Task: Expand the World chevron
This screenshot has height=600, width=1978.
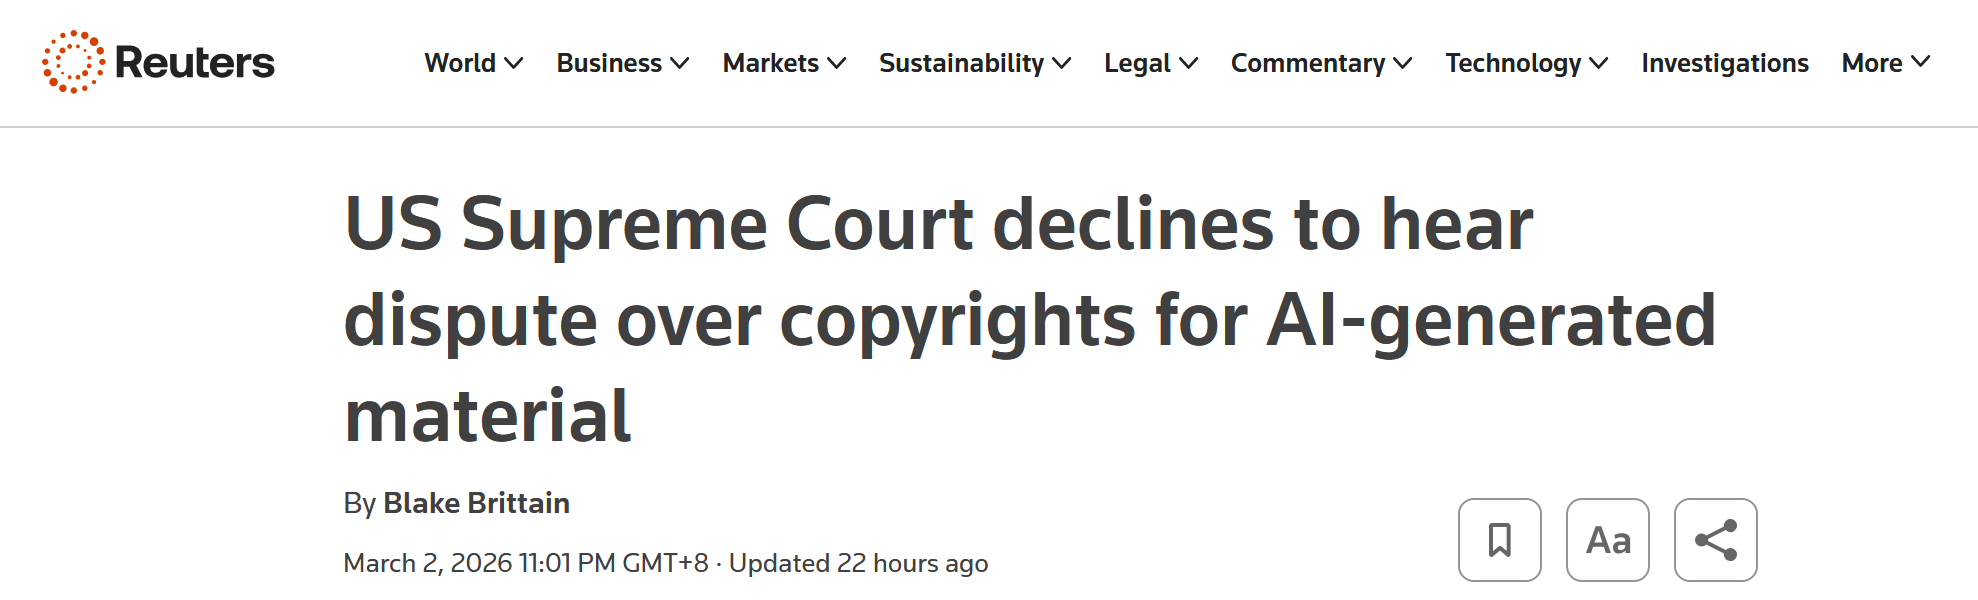Action: point(514,63)
